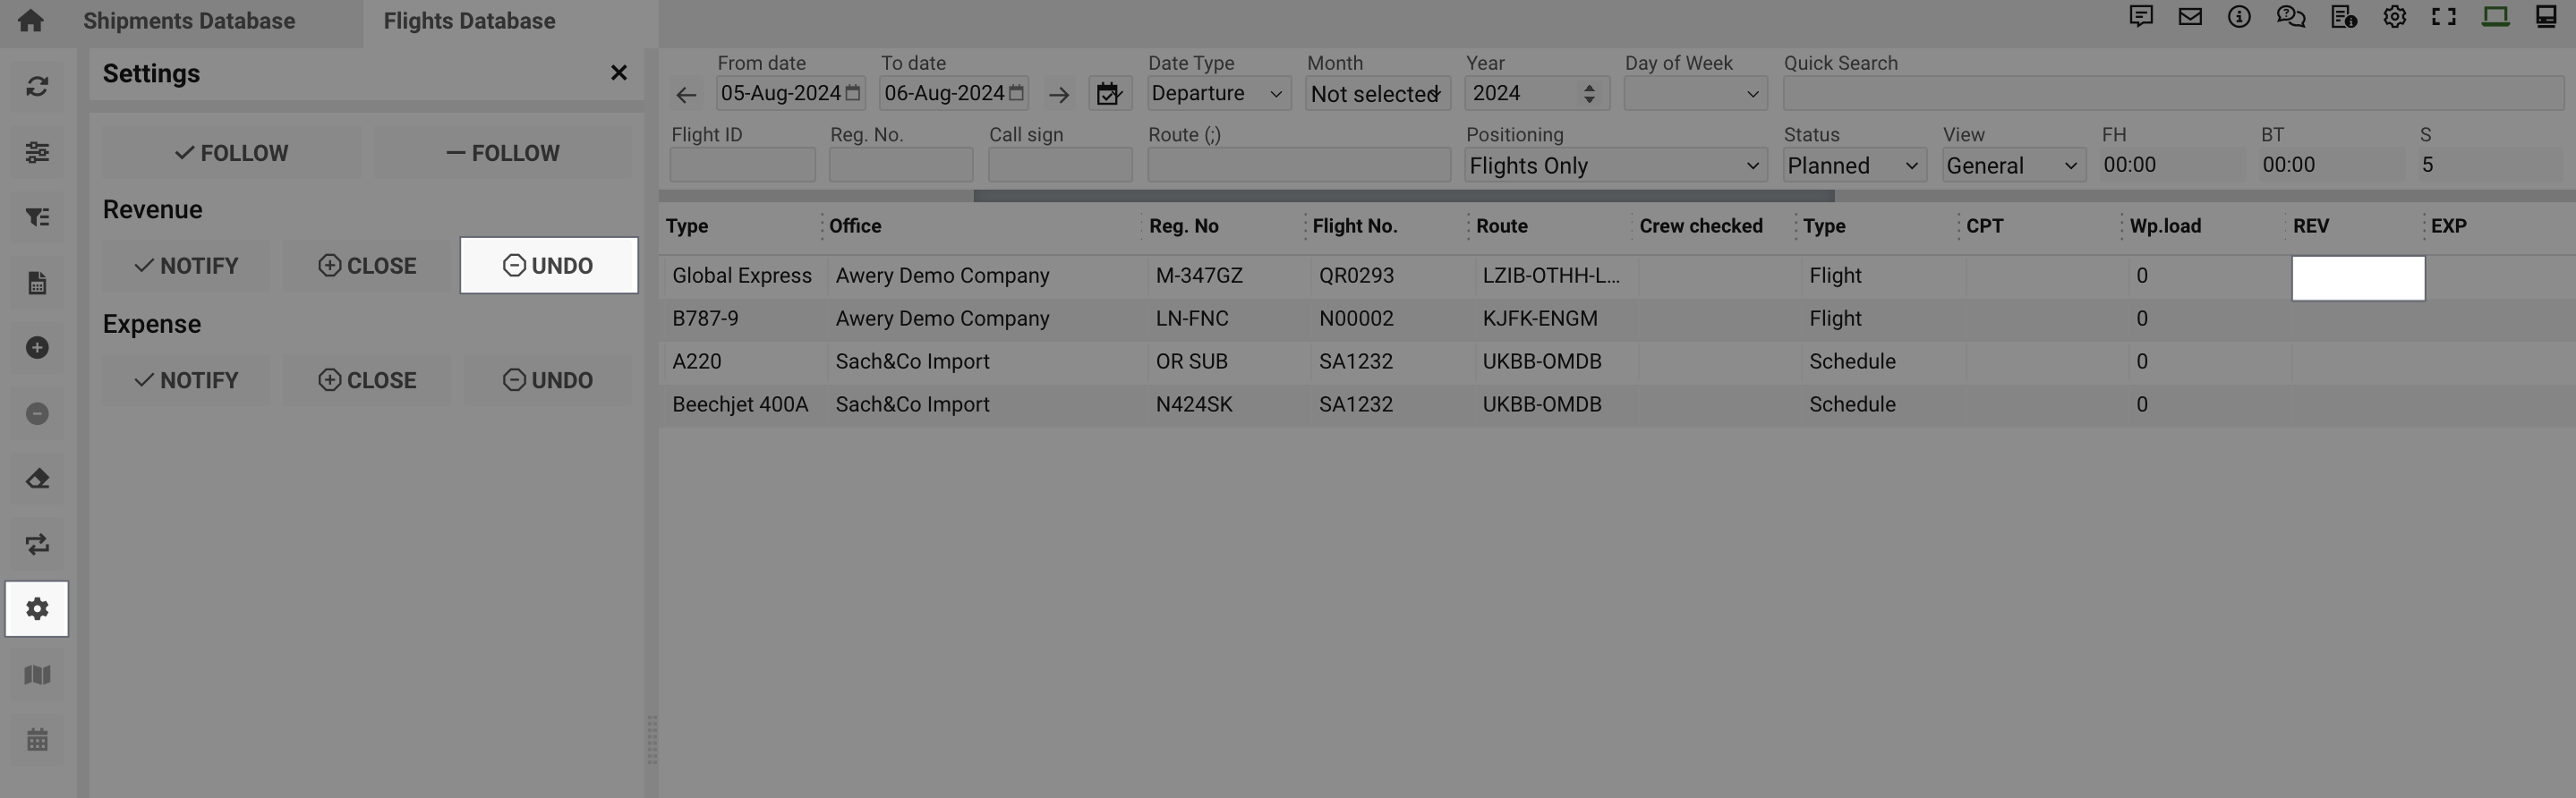Expand the Positioning Flights Only dropdown

[x=1614, y=166]
